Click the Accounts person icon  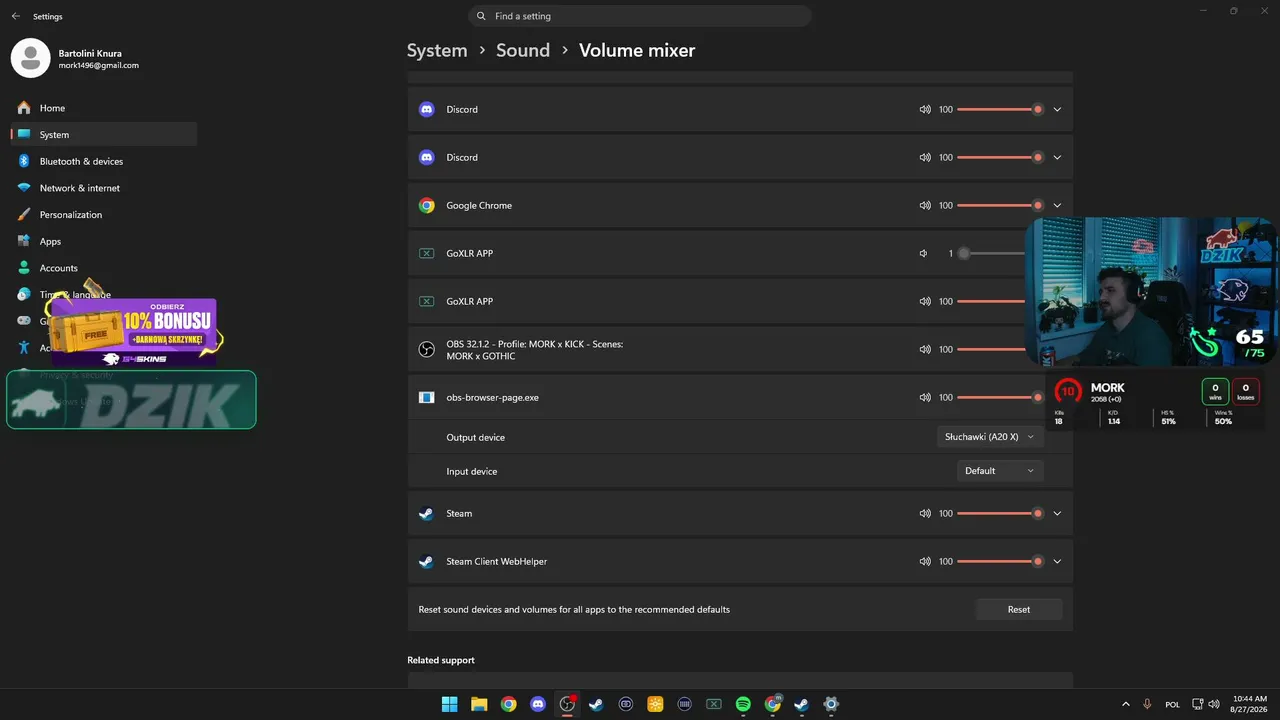(24, 268)
